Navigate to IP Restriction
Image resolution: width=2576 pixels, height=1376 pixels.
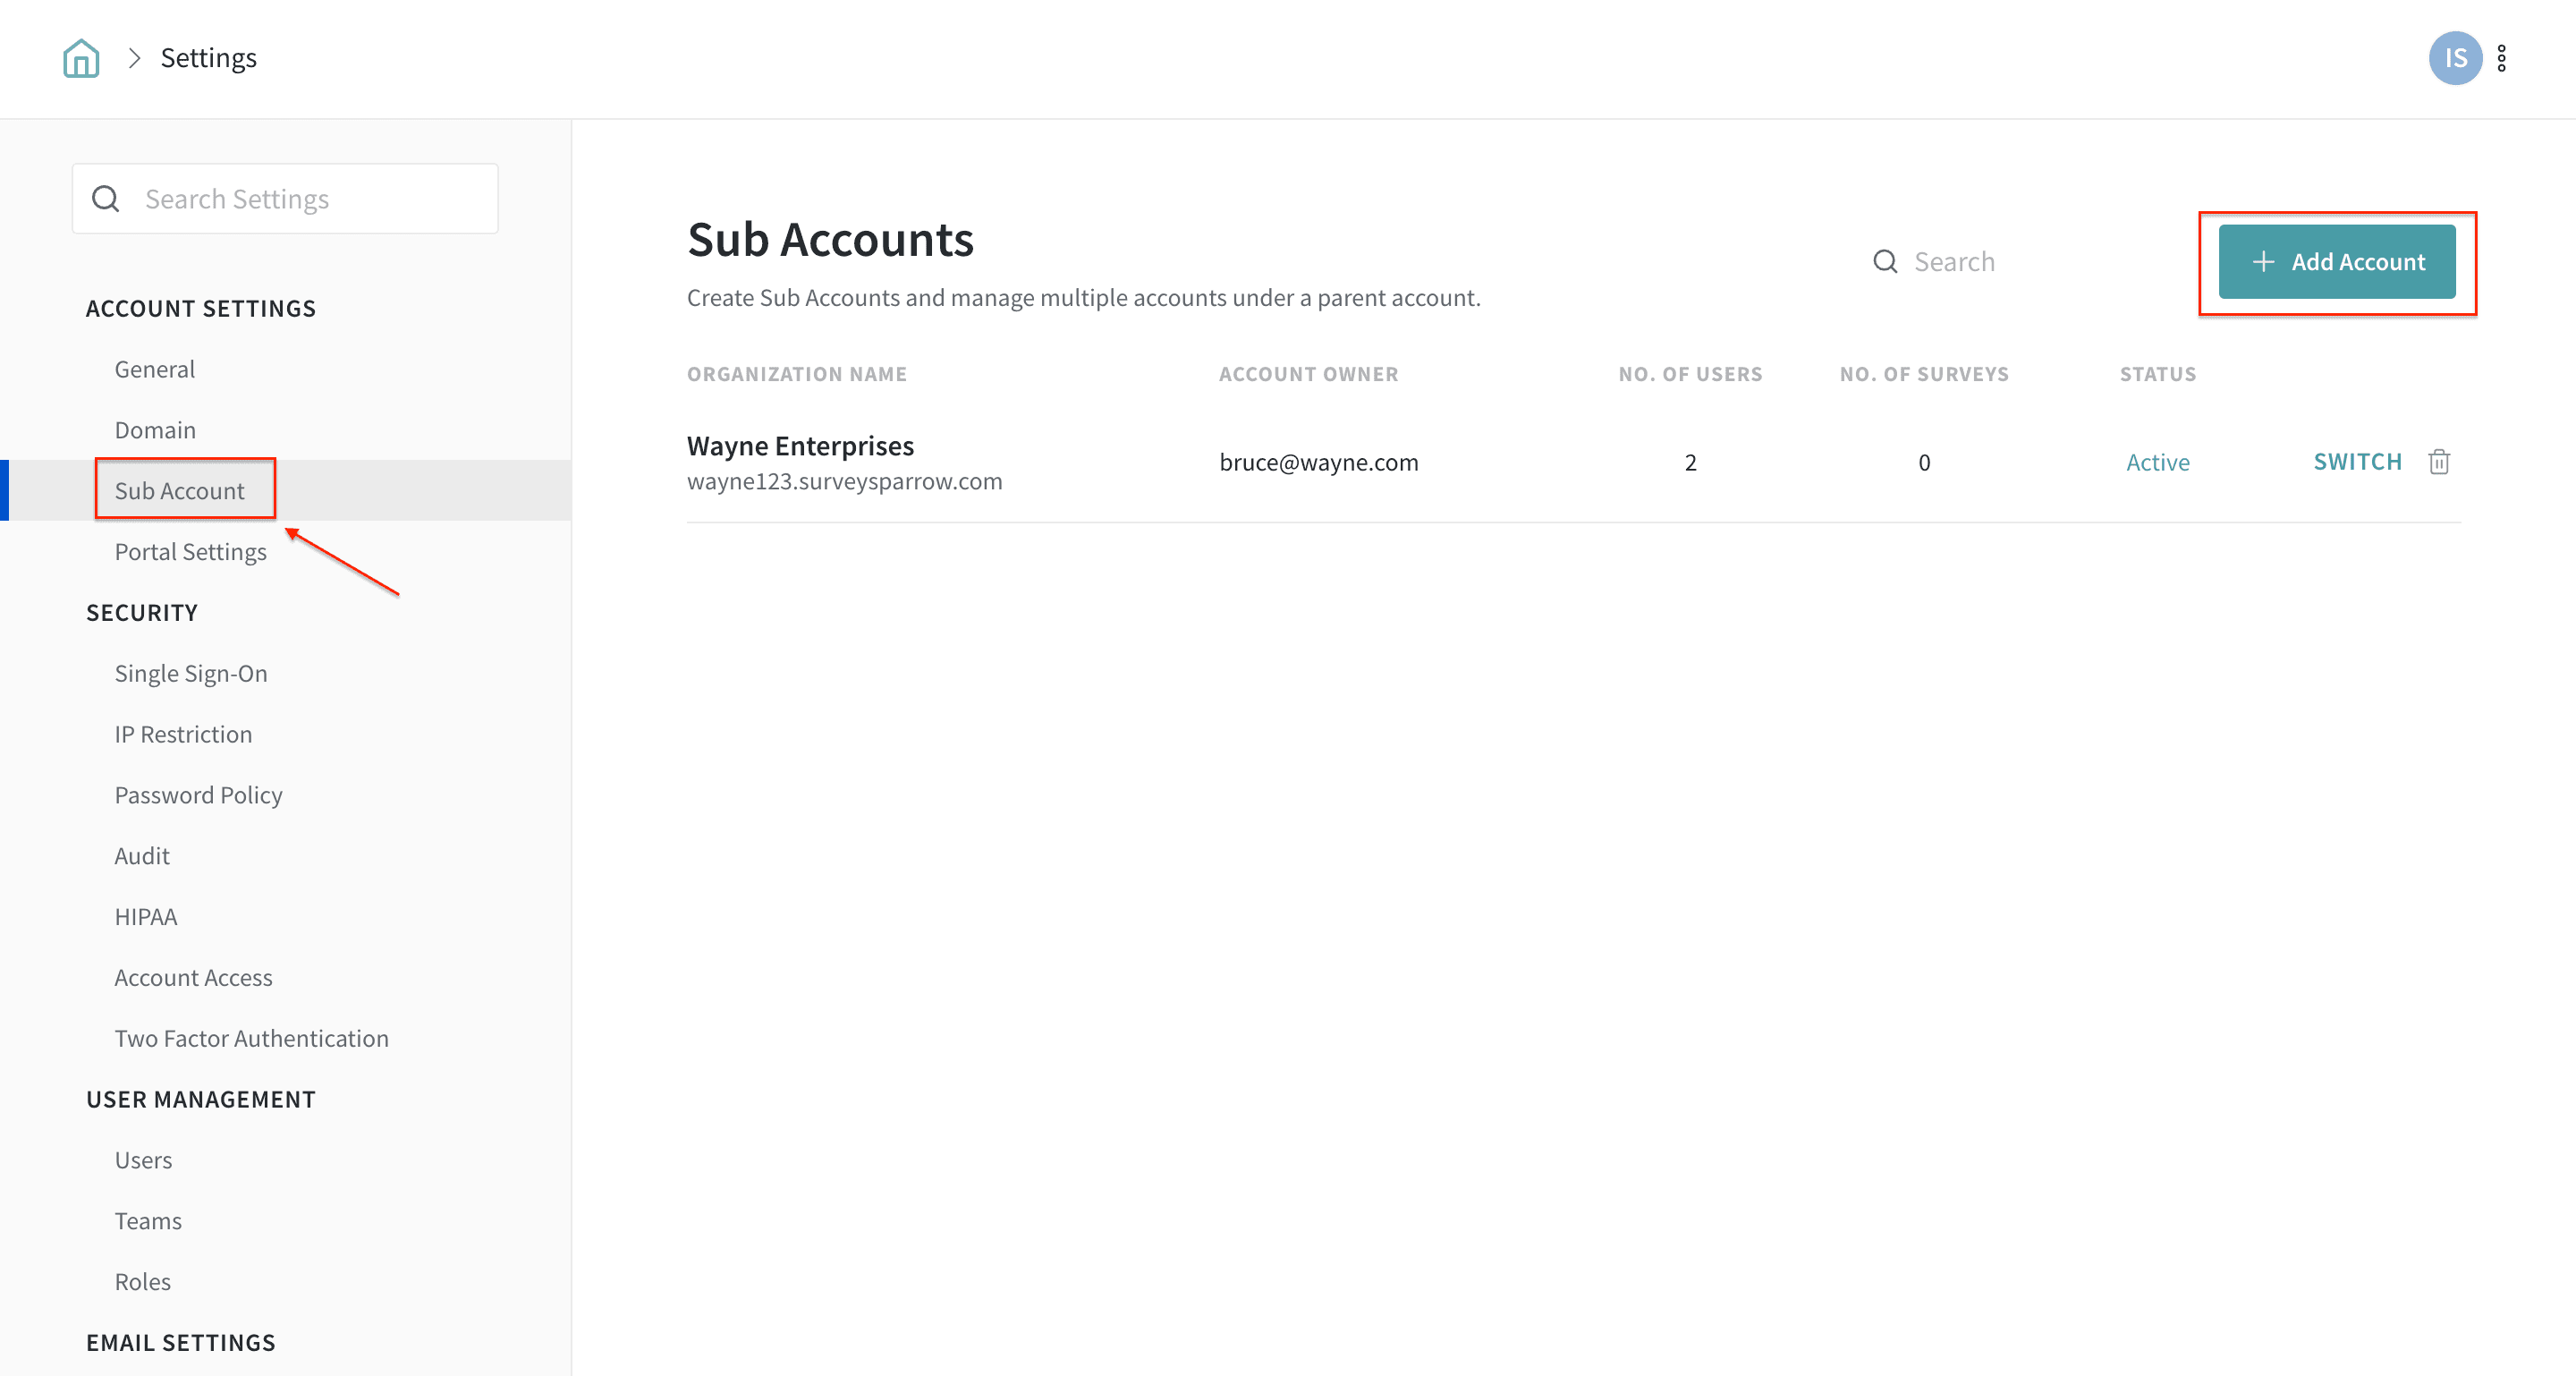(x=183, y=735)
